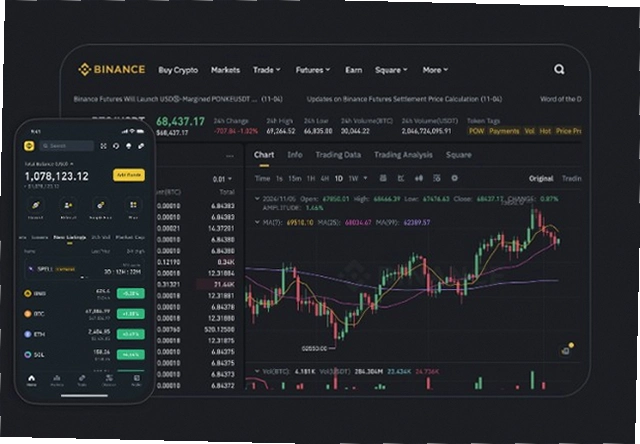Tap the Home tab in phone bottom bar

point(31,380)
